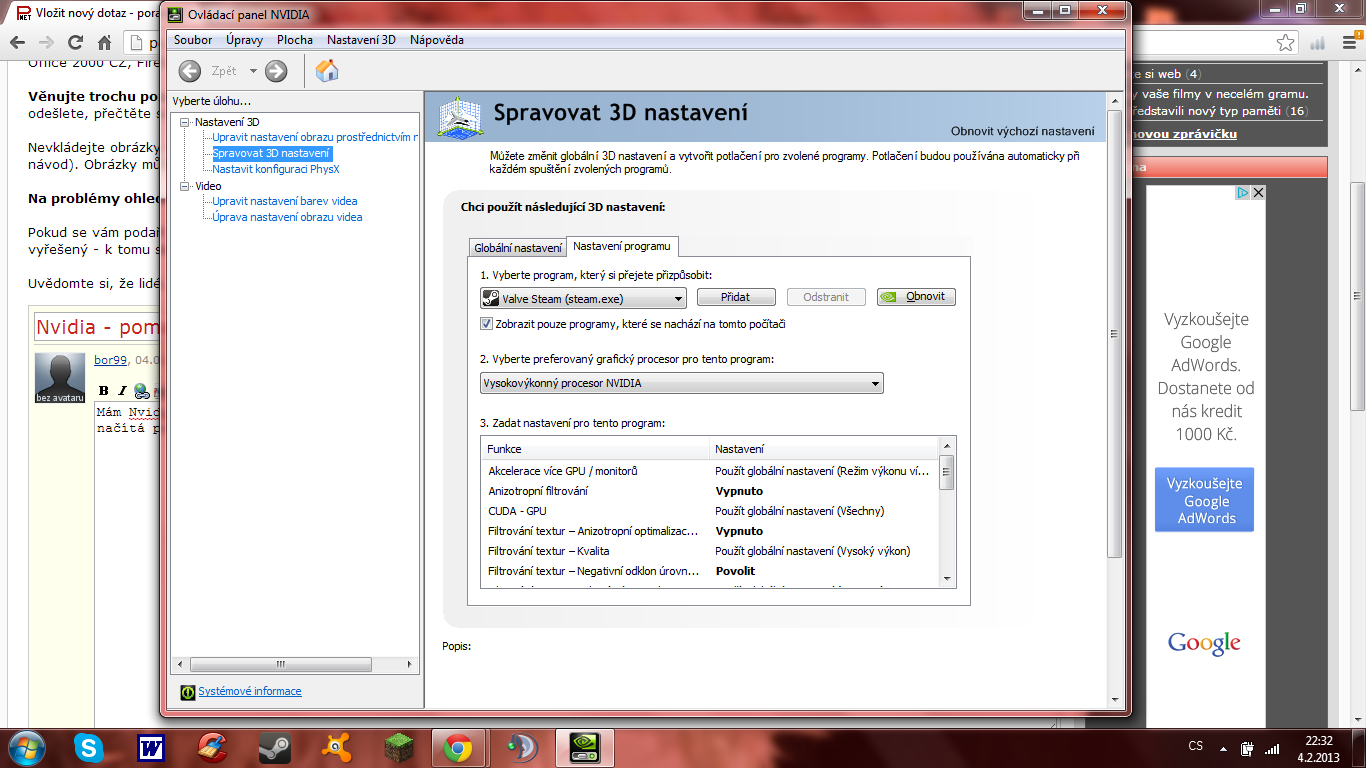Show hidden system tray icons
The image size is (1366, 768).
(1221, 747)
